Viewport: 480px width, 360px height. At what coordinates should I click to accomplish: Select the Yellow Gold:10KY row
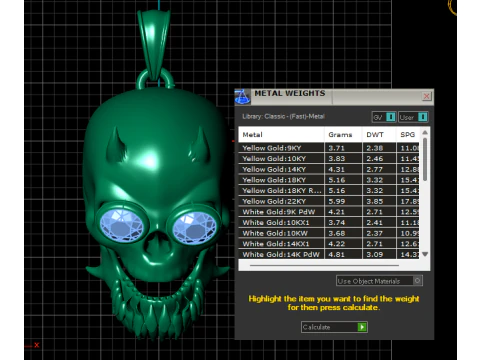(329, 159)
